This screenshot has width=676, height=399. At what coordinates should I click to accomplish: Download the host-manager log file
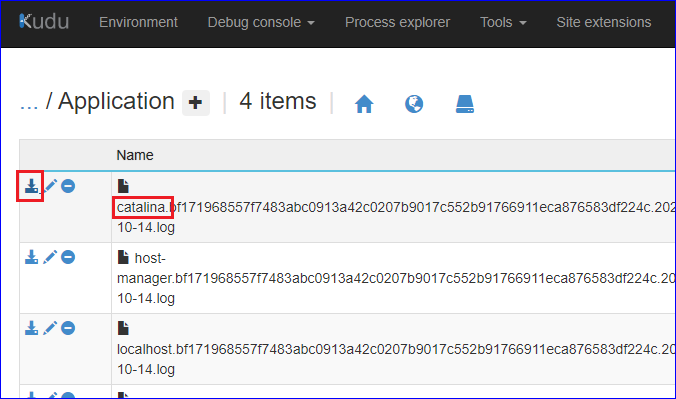point(31,257)
